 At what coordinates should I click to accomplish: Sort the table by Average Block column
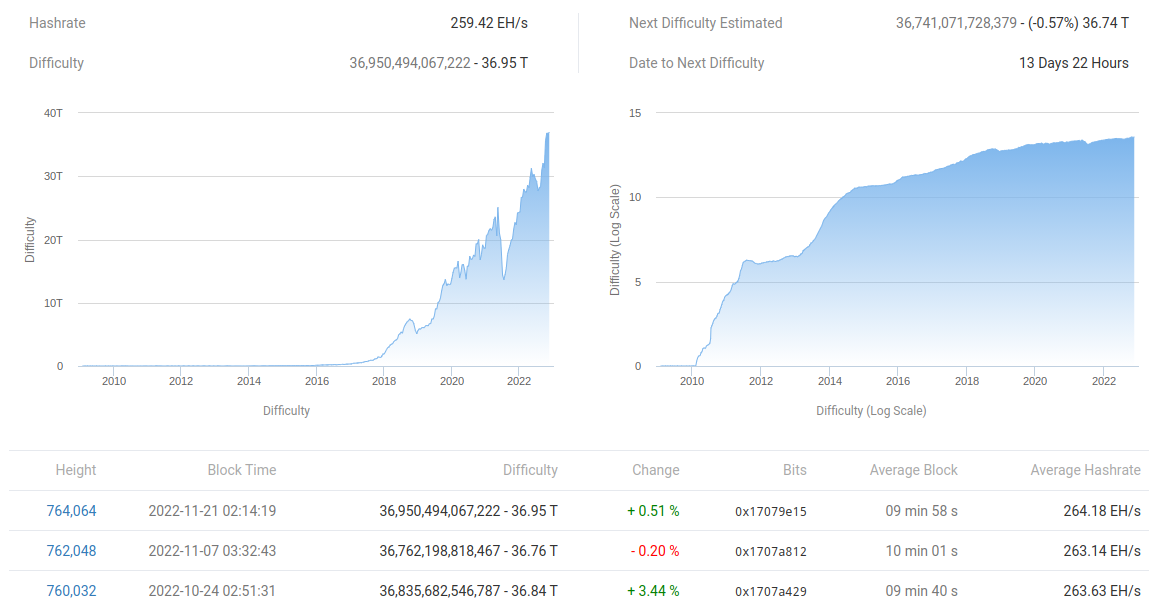pos(912,470)
